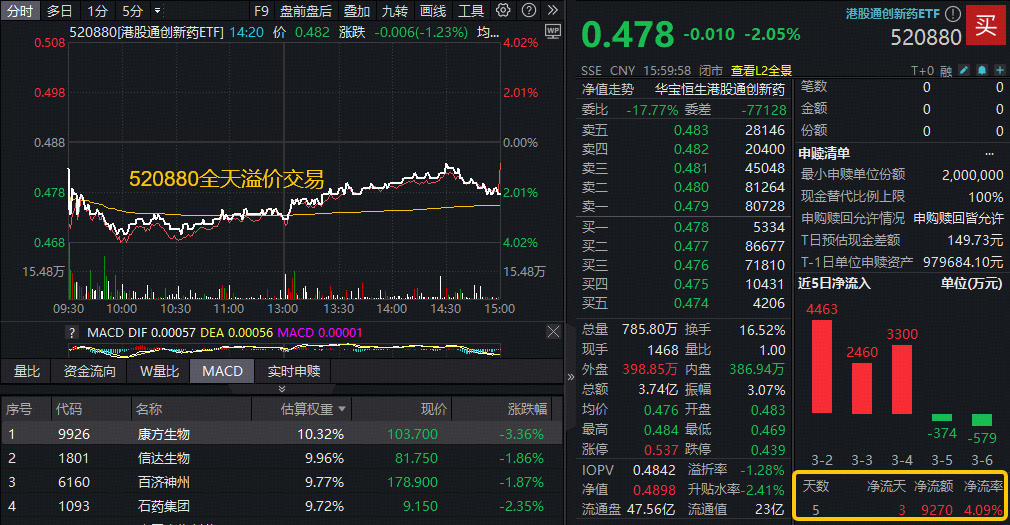Image resolution: width=1010 pixels, height=525 pixels.
Task: Toggle the 叠加 overlay option
Action: (x=357, y=11)
